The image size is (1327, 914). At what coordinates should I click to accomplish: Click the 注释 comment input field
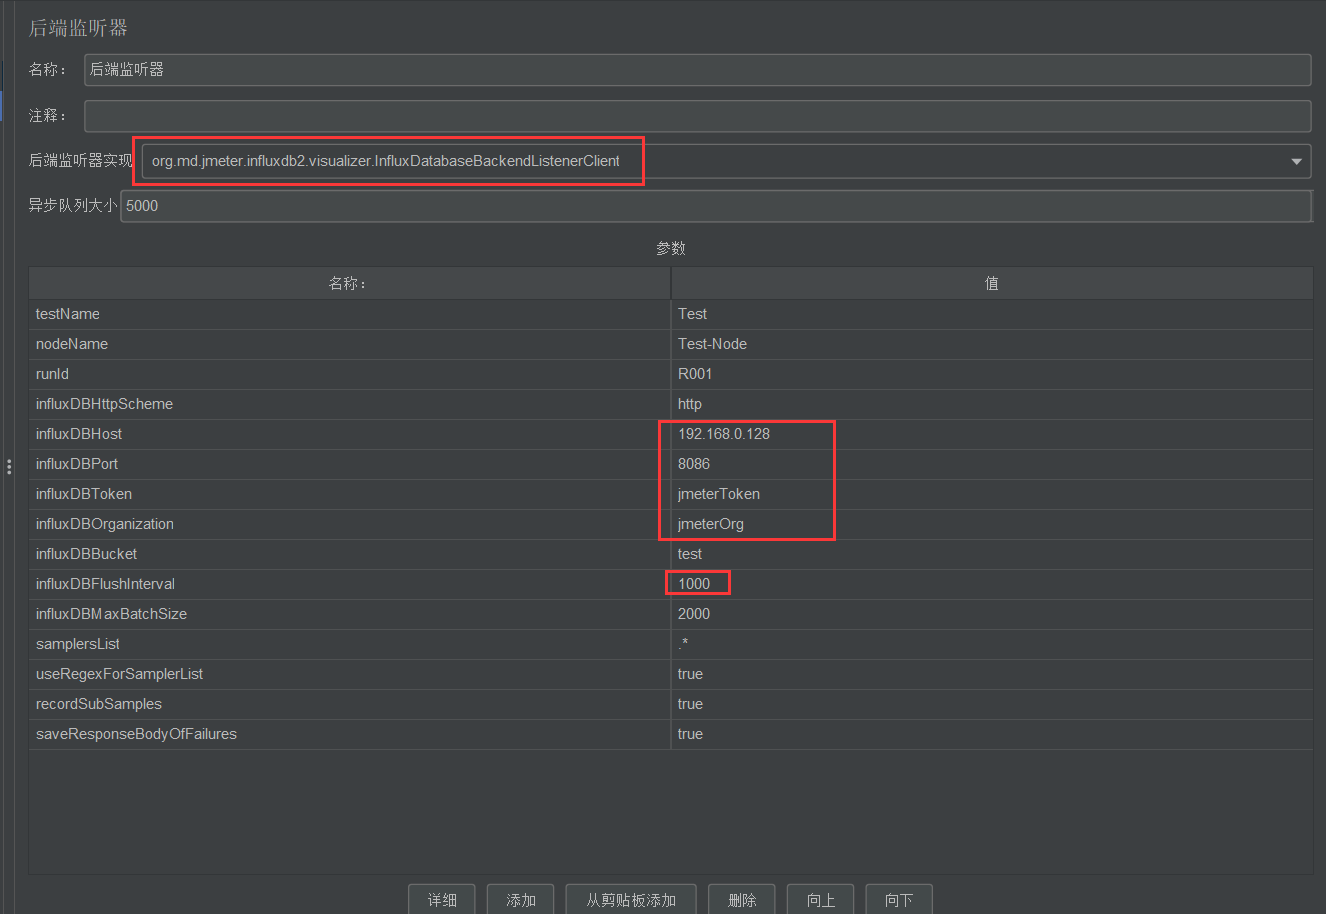coord(697,116)
